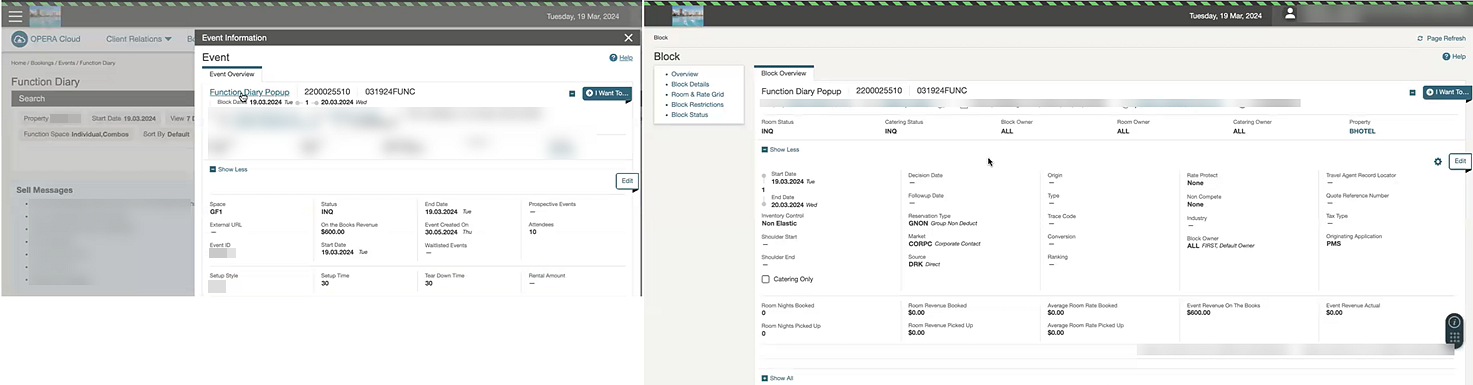Image resolution: width=1473 pixels, height=385 pixels.
Task: Click Edit in the Event Information dialog
Action: click(627, 181)
